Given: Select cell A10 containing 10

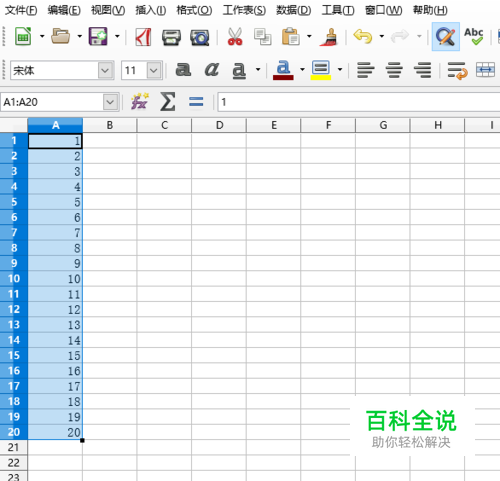Looking at the screenshot, I should pos(55,279).
